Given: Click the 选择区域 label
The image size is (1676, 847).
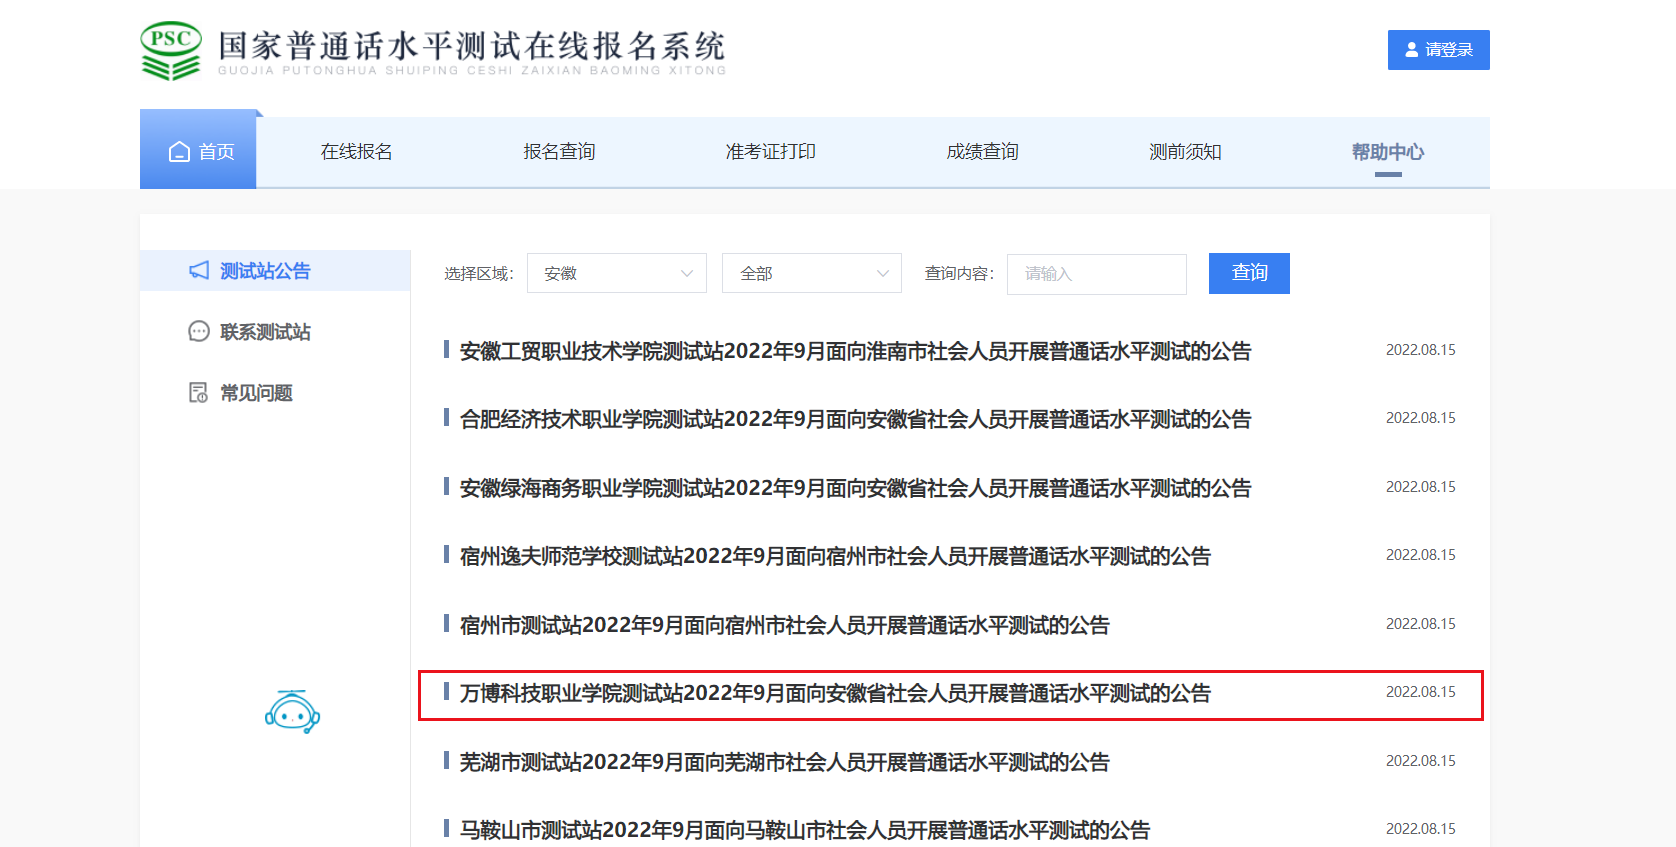Looking at the screenshot, I should [x=478, y=274].
